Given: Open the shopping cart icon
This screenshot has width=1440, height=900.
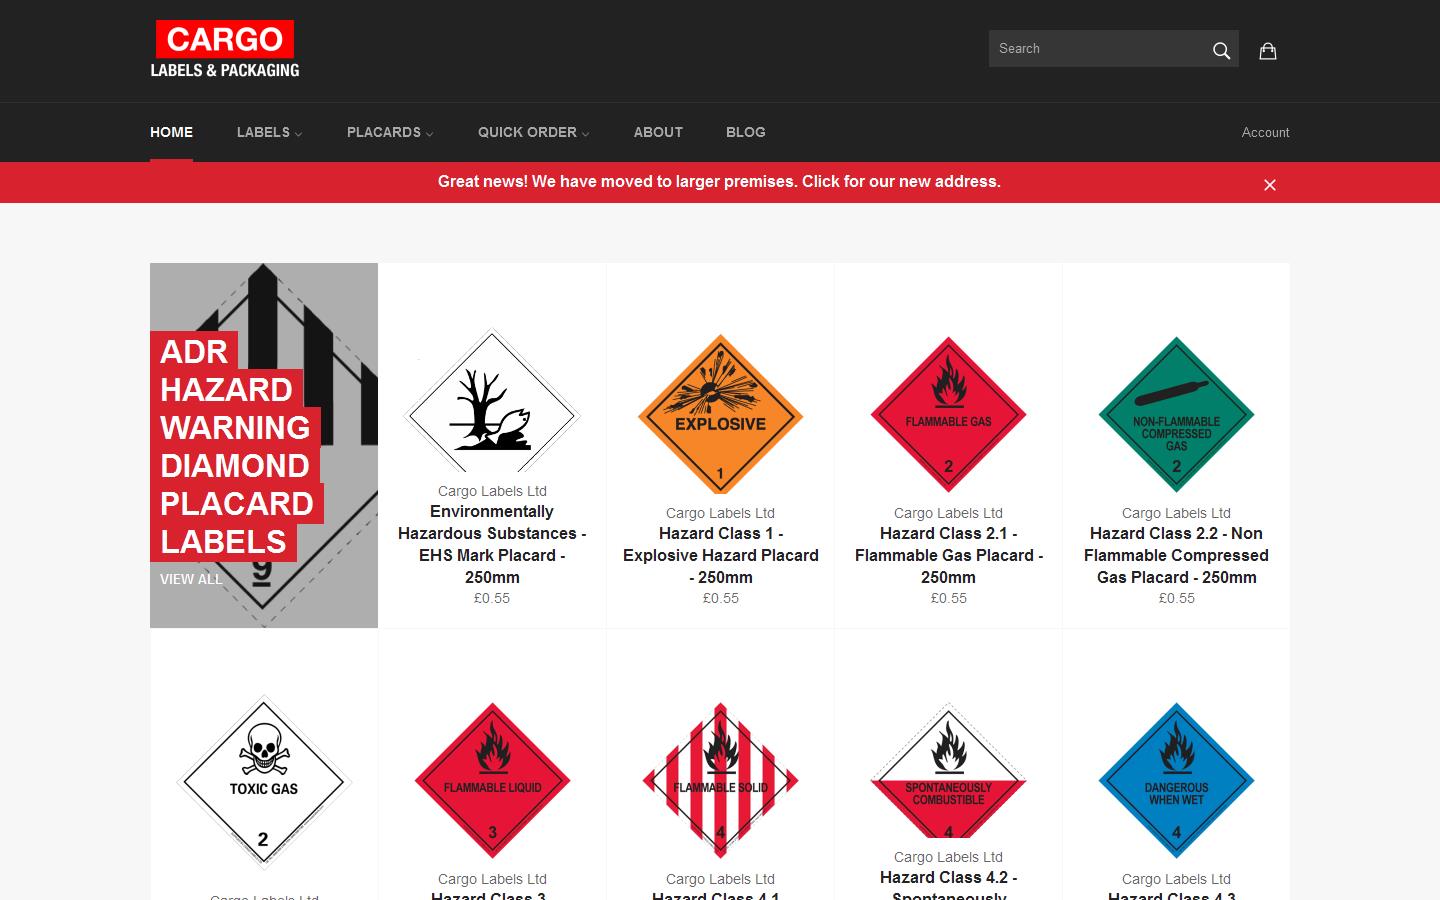Looking at the screenshot, I should coord(1267,50).
